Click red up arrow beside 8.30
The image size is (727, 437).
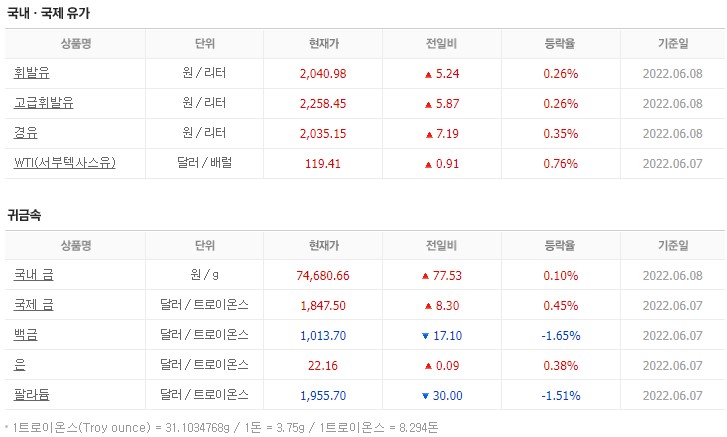point(428,305)
